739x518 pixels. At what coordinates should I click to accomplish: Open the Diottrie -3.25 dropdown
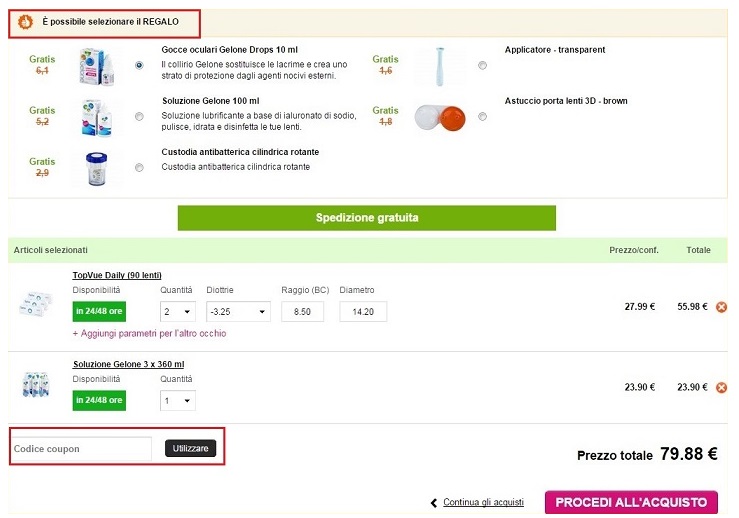(238, 312)
